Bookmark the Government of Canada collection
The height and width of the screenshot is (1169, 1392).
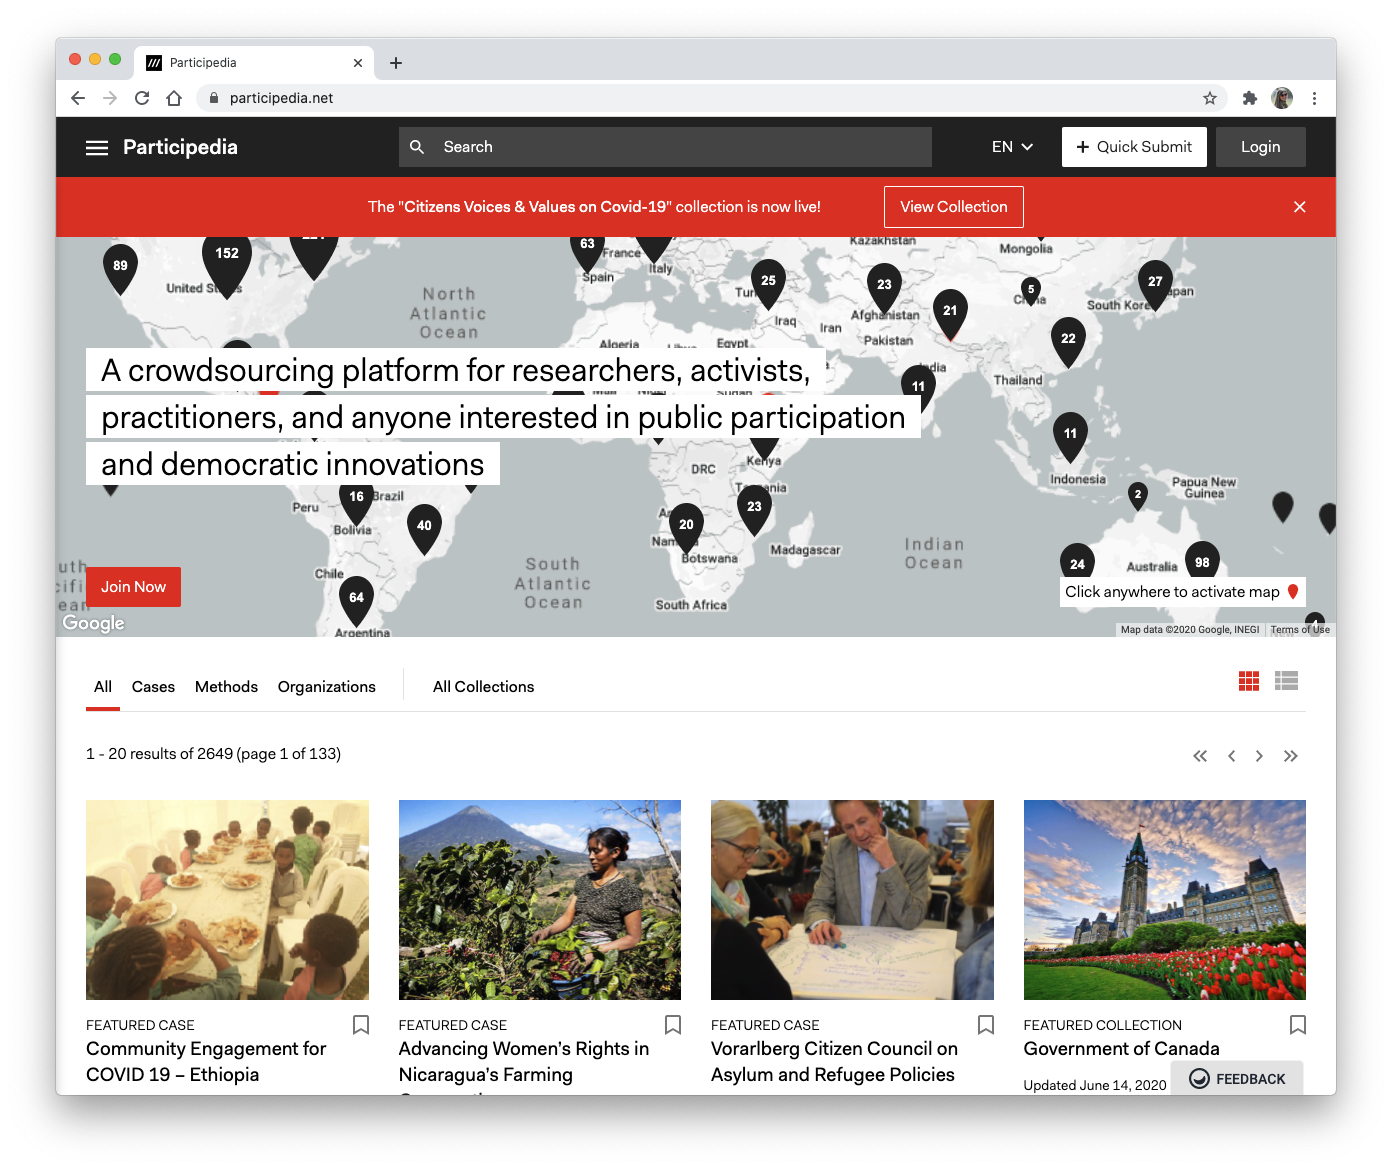click(x=1298, y=1025)
